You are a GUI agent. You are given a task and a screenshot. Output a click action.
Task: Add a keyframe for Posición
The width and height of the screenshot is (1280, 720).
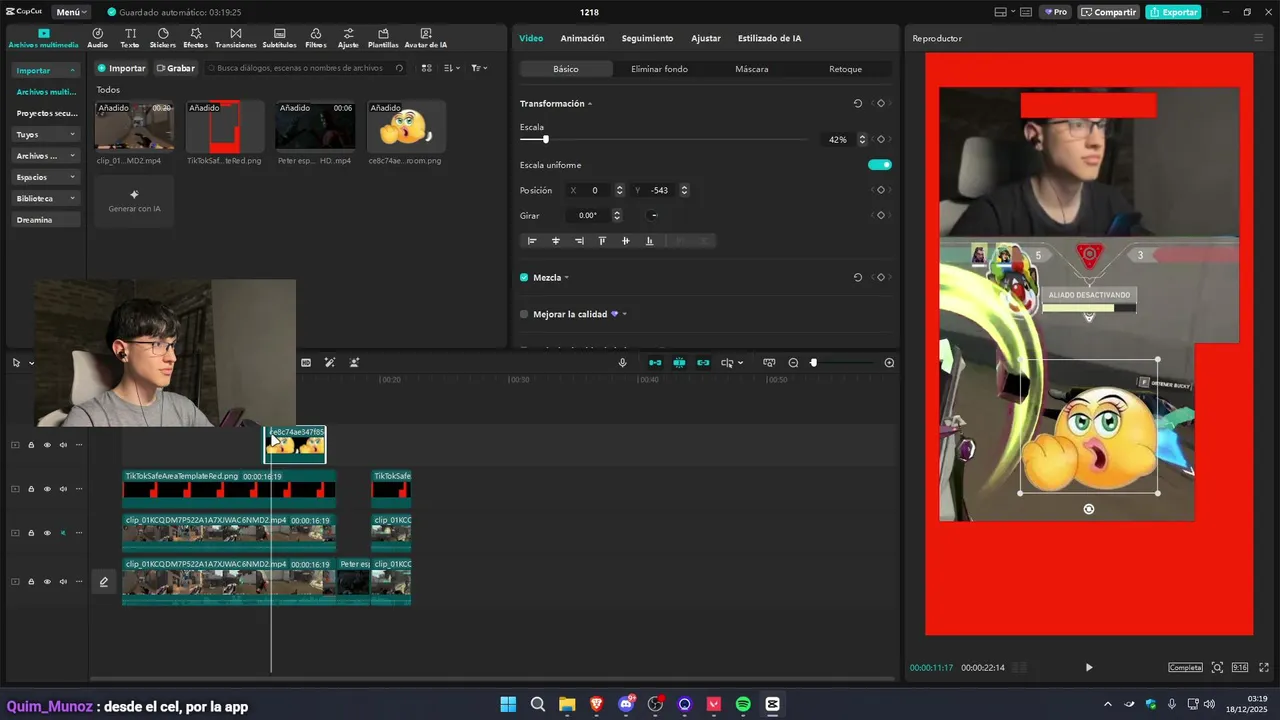click(881, 190)
